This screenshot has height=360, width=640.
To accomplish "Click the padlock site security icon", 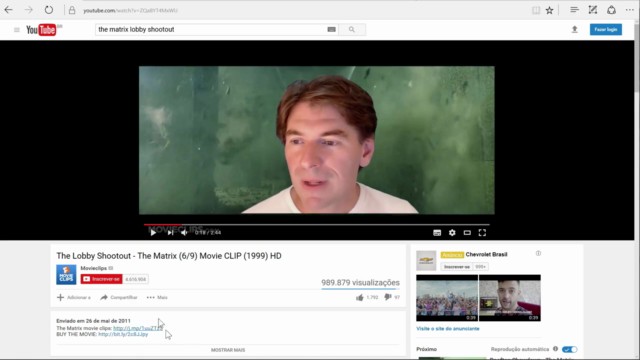I will (72, 10).
